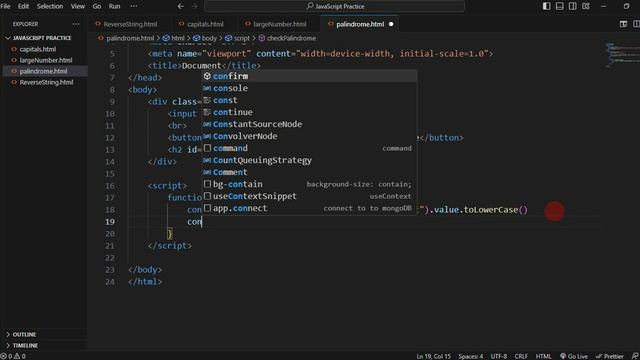Switch to the palindrome.html tab
This screenshot has width=640, height=360.
point(360,24)
